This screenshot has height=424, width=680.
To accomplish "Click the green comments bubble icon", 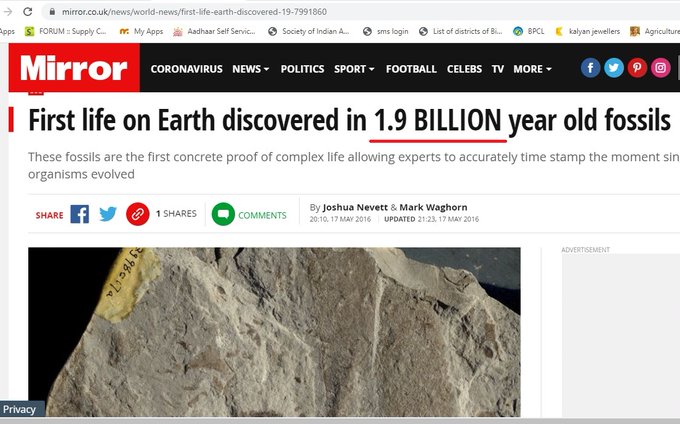I will tap(223, 214).
